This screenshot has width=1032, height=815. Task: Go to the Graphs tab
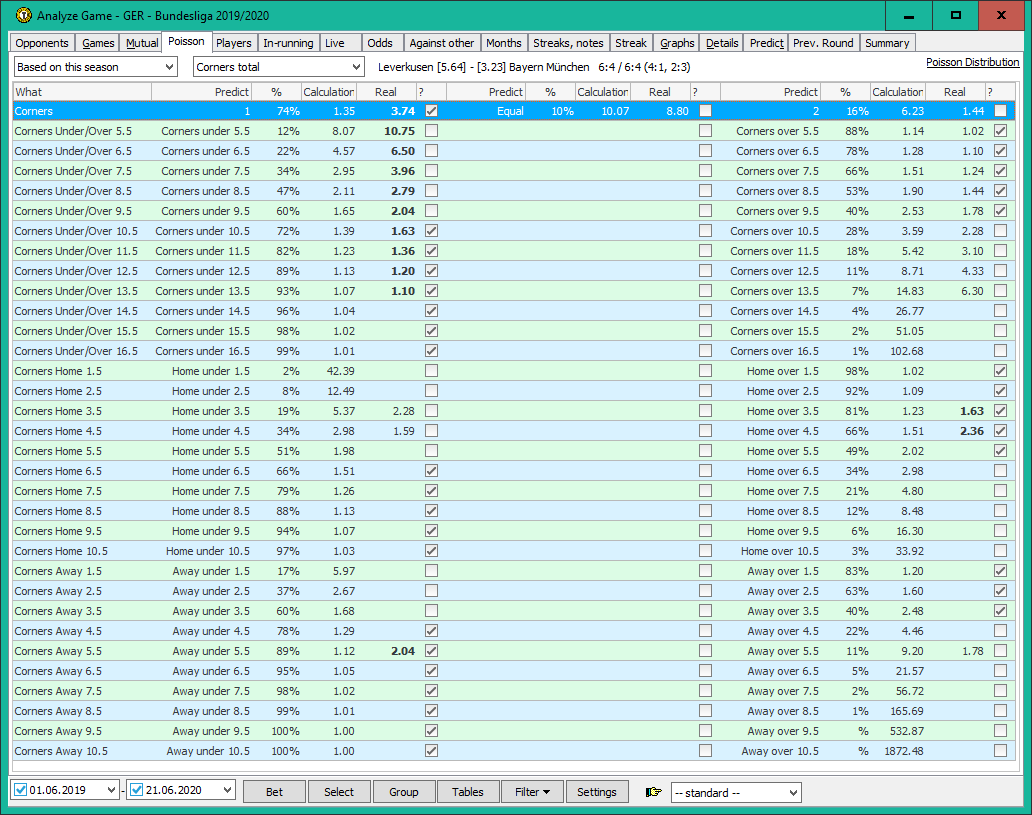tap(677, 43)
